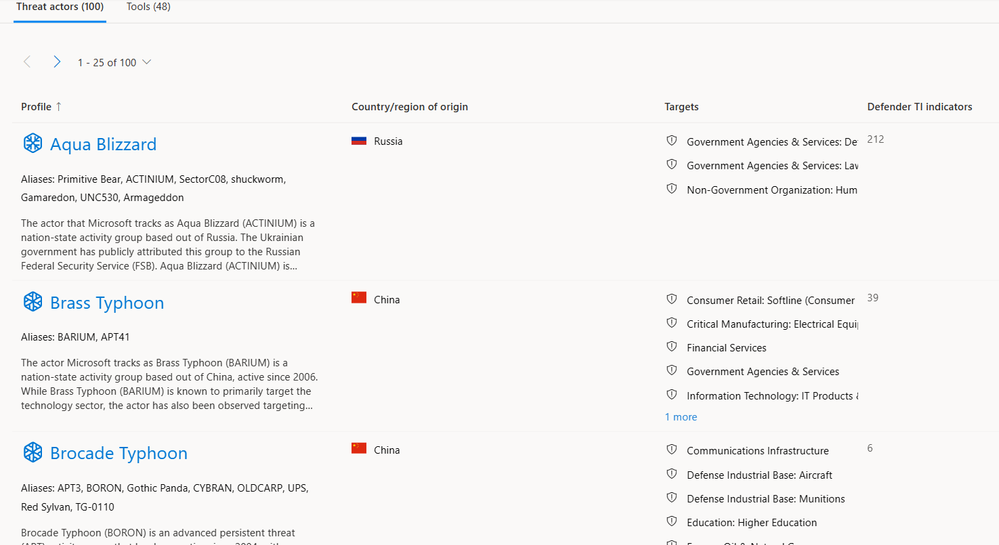The height and width of the screenshot is (545, 999).
Task: Open the Brocade Typhoon profile link
Action: point(119,453)
